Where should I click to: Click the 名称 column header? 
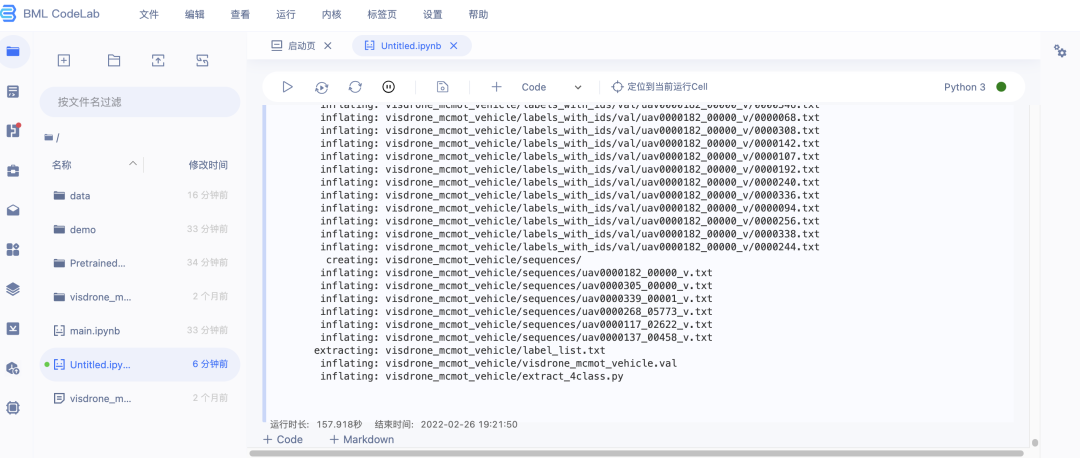pyautogui.click(x=61, y=165)
